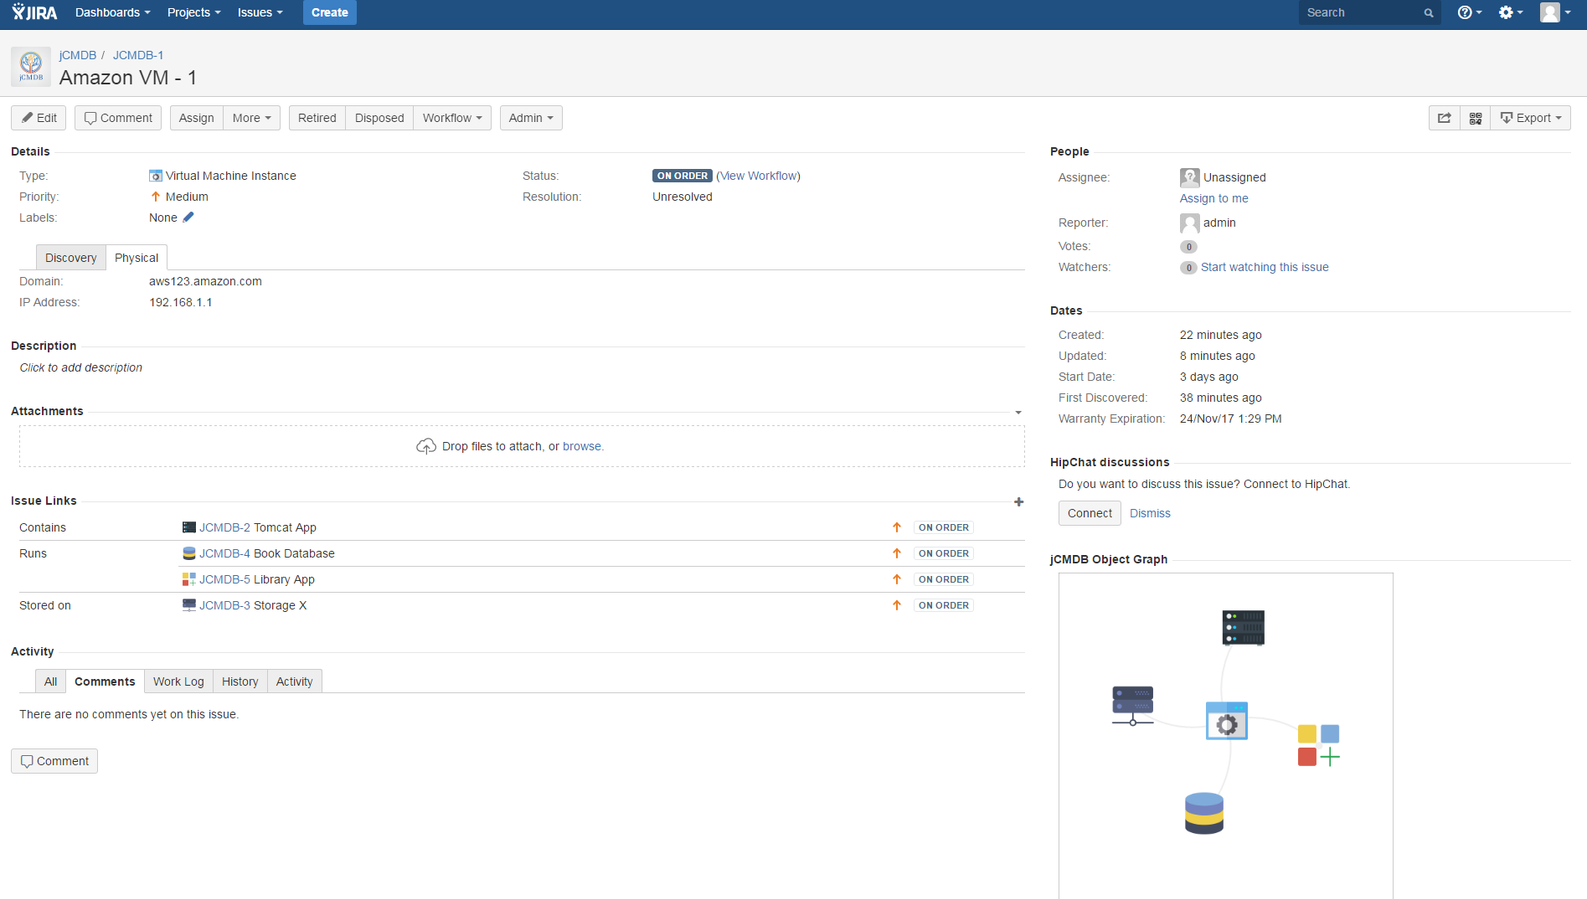Click the Unassigned assignee avatar
The image size is (1587, 899).
coord(1189,177)
